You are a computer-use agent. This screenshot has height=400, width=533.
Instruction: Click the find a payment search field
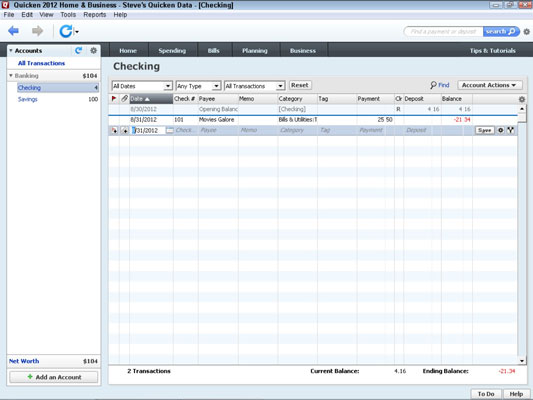443,32
